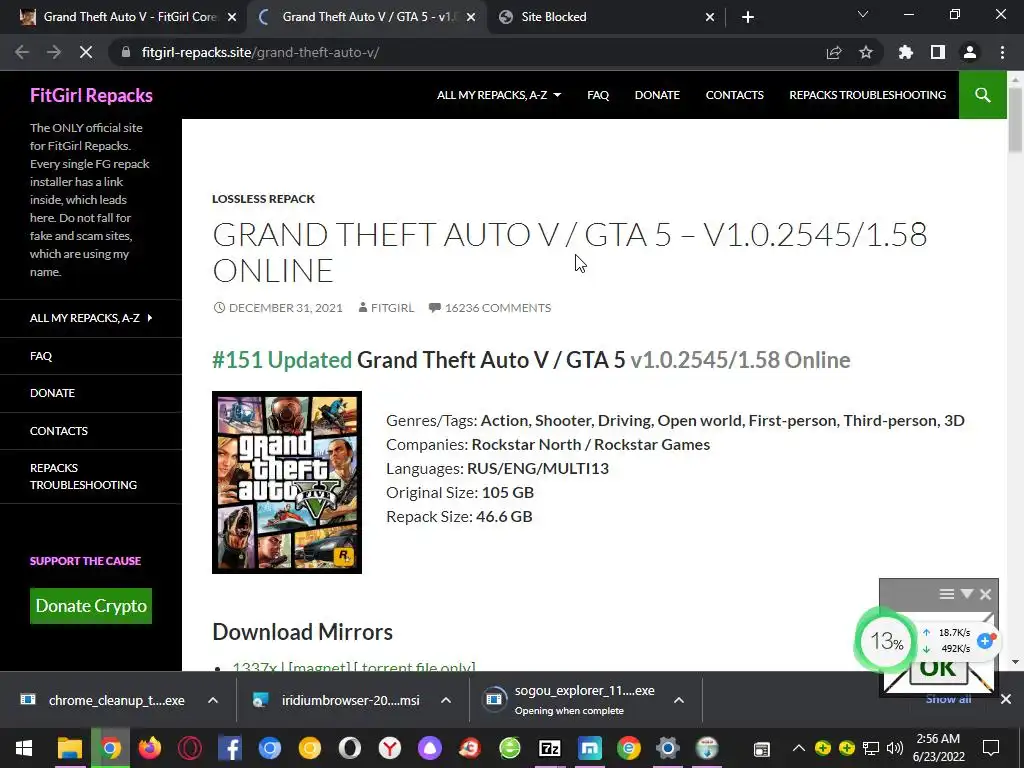Open the Chrome three-dot menu
Image resolution: width=1024 pixels, height=768 pixels.
[1002, 52]
